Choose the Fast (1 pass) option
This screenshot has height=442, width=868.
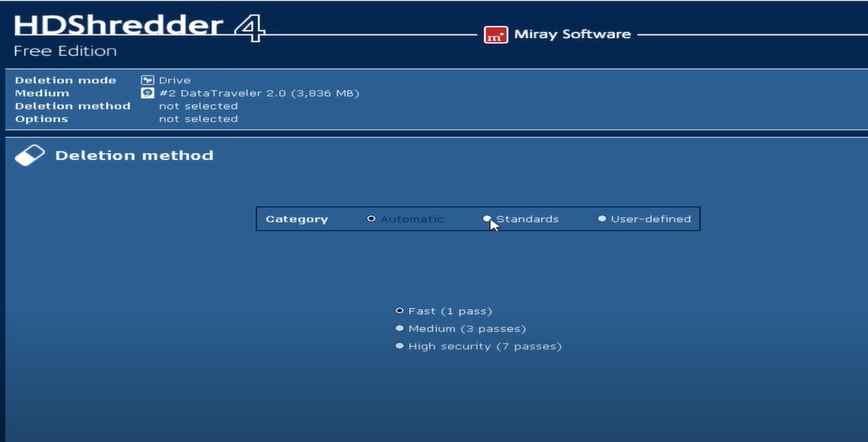pos(399,311)
